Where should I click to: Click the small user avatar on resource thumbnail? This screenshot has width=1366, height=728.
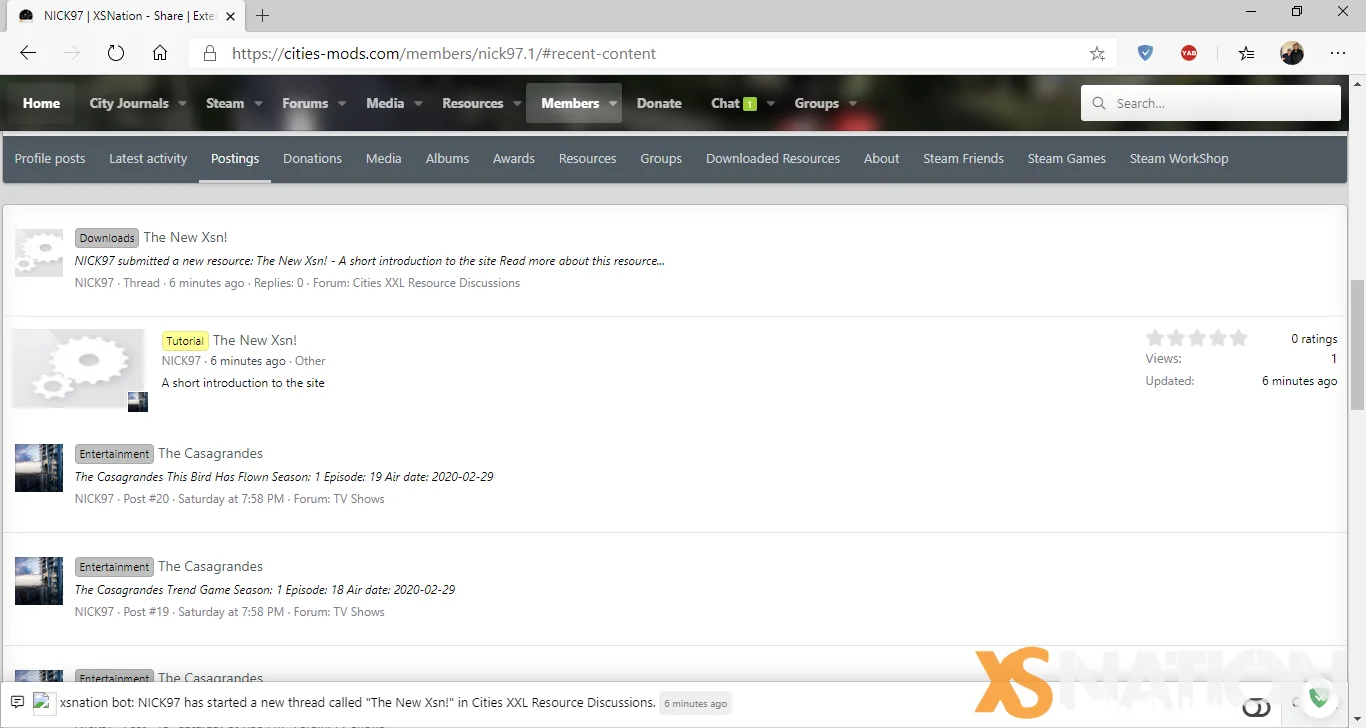[x=138, y=402]
